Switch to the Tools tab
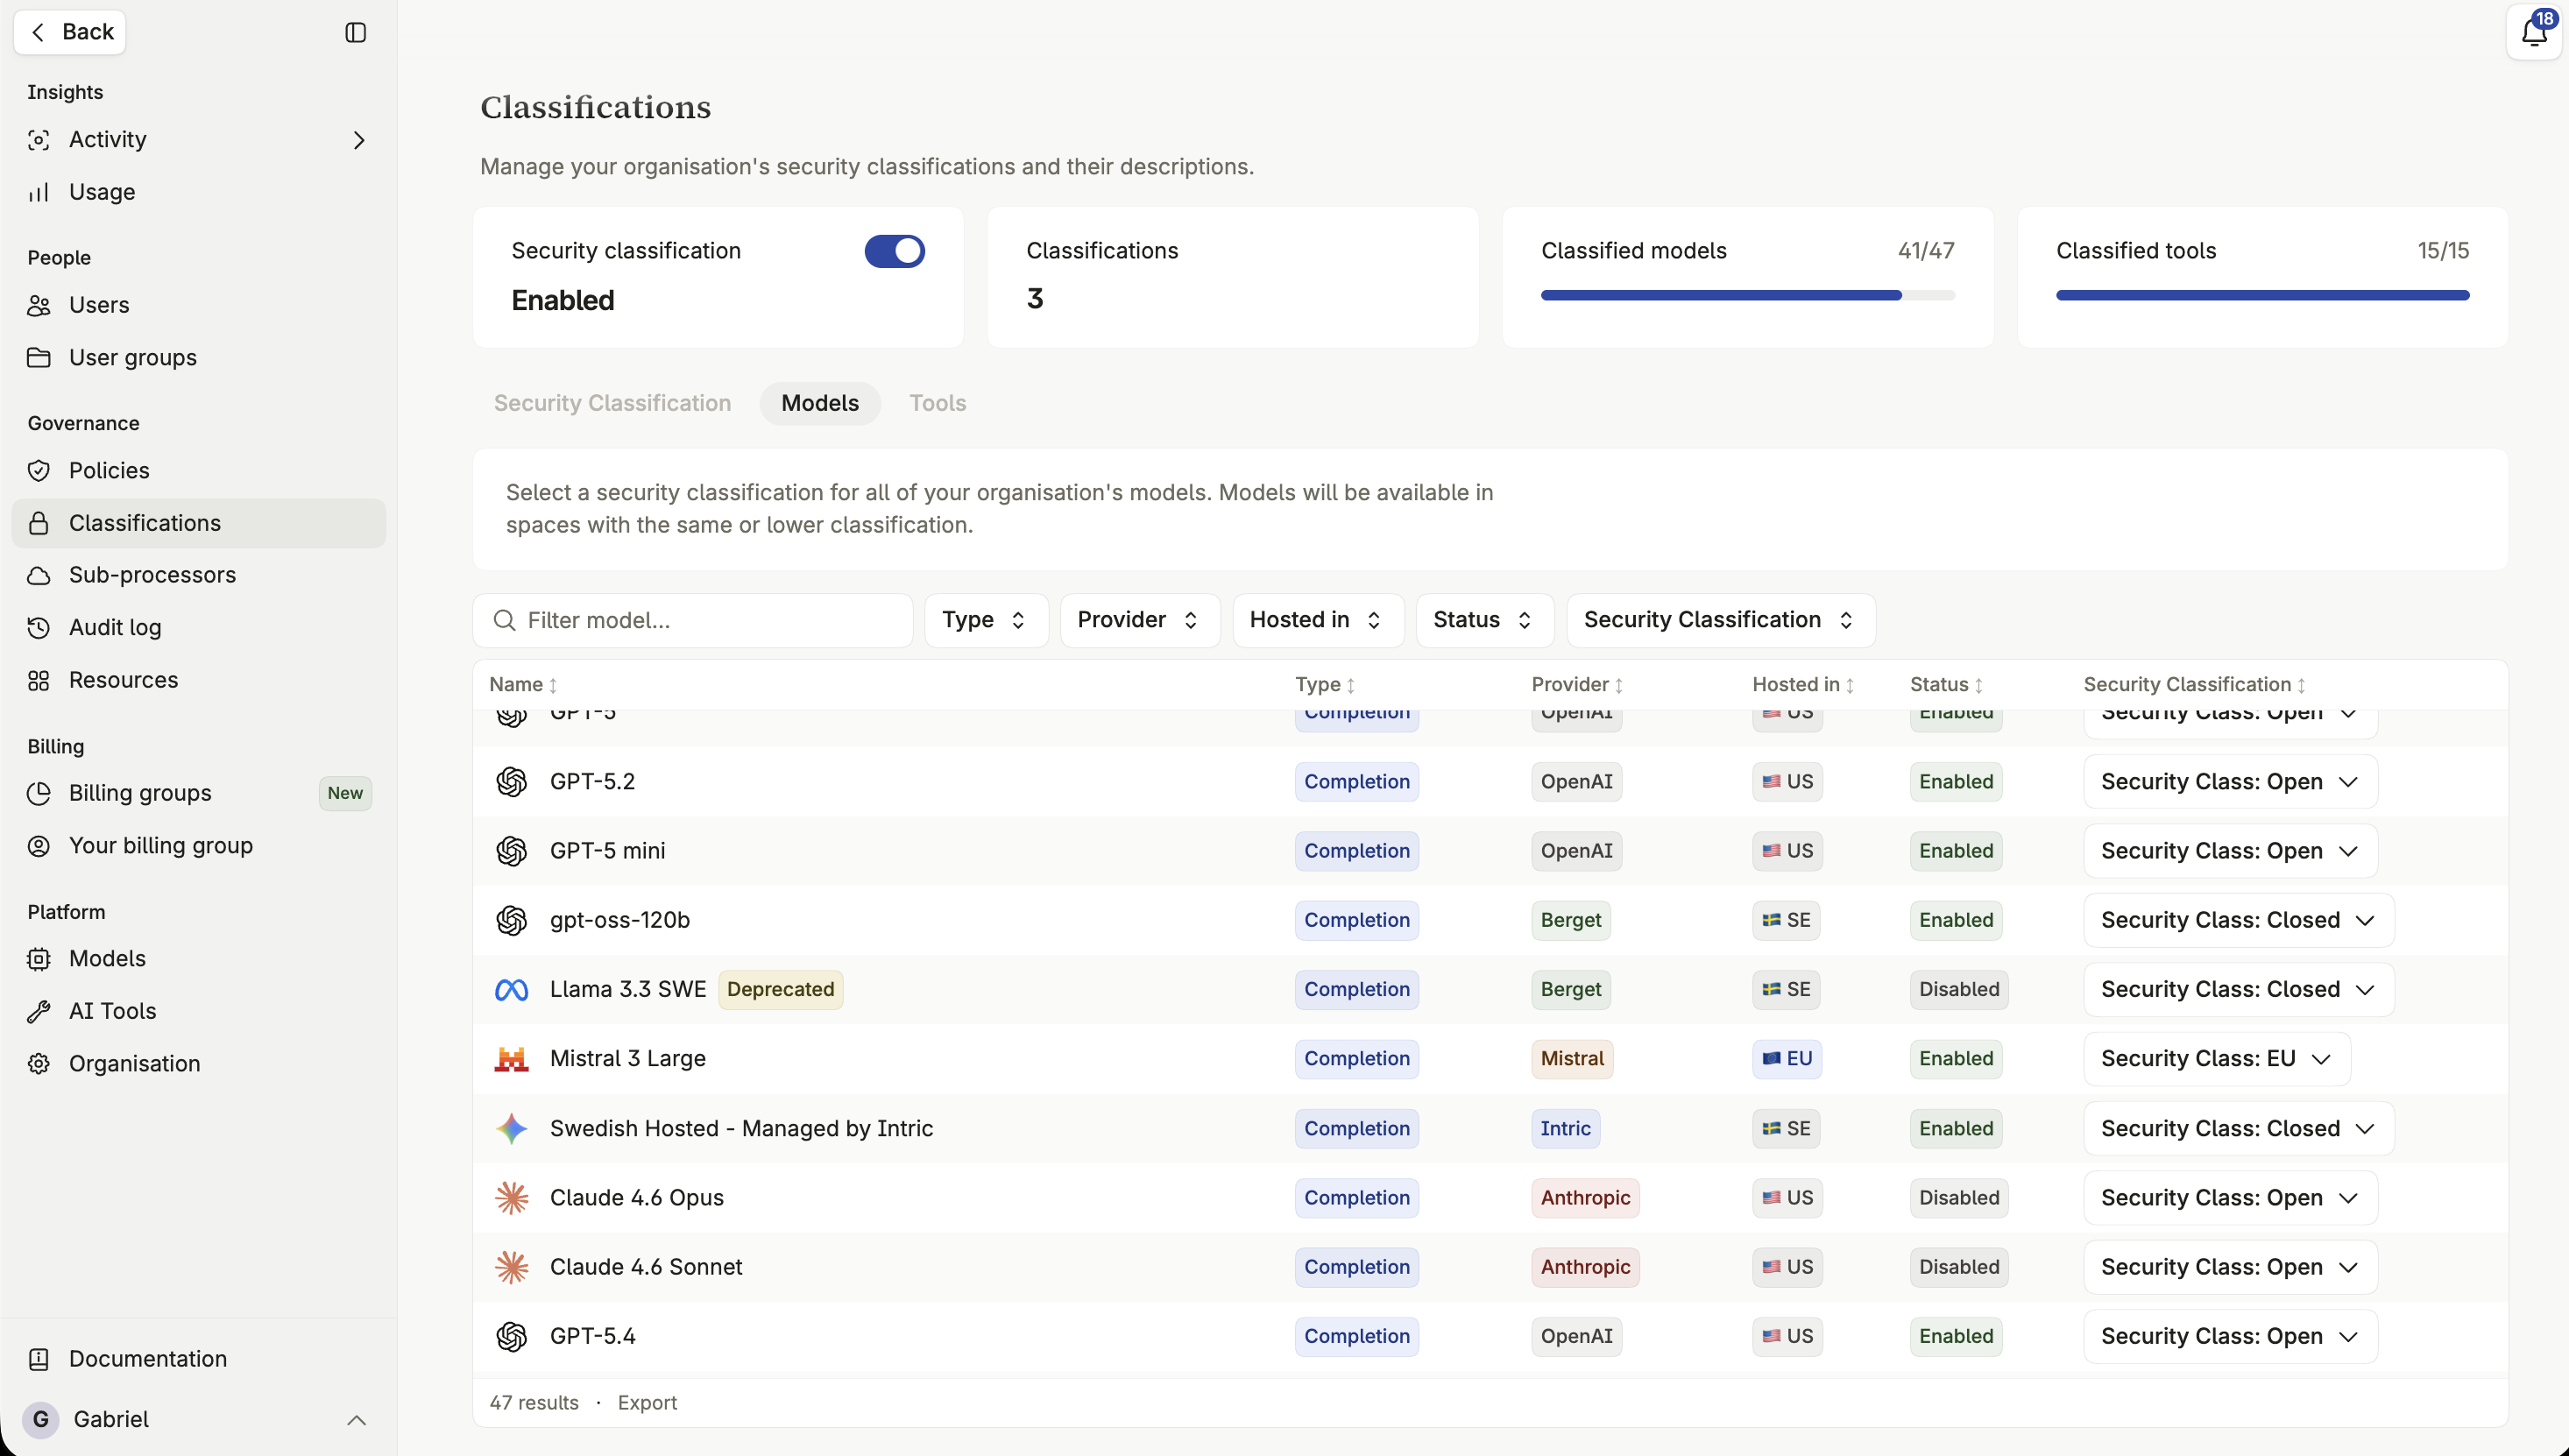Screen dimensions: 2569x1456 937,403
